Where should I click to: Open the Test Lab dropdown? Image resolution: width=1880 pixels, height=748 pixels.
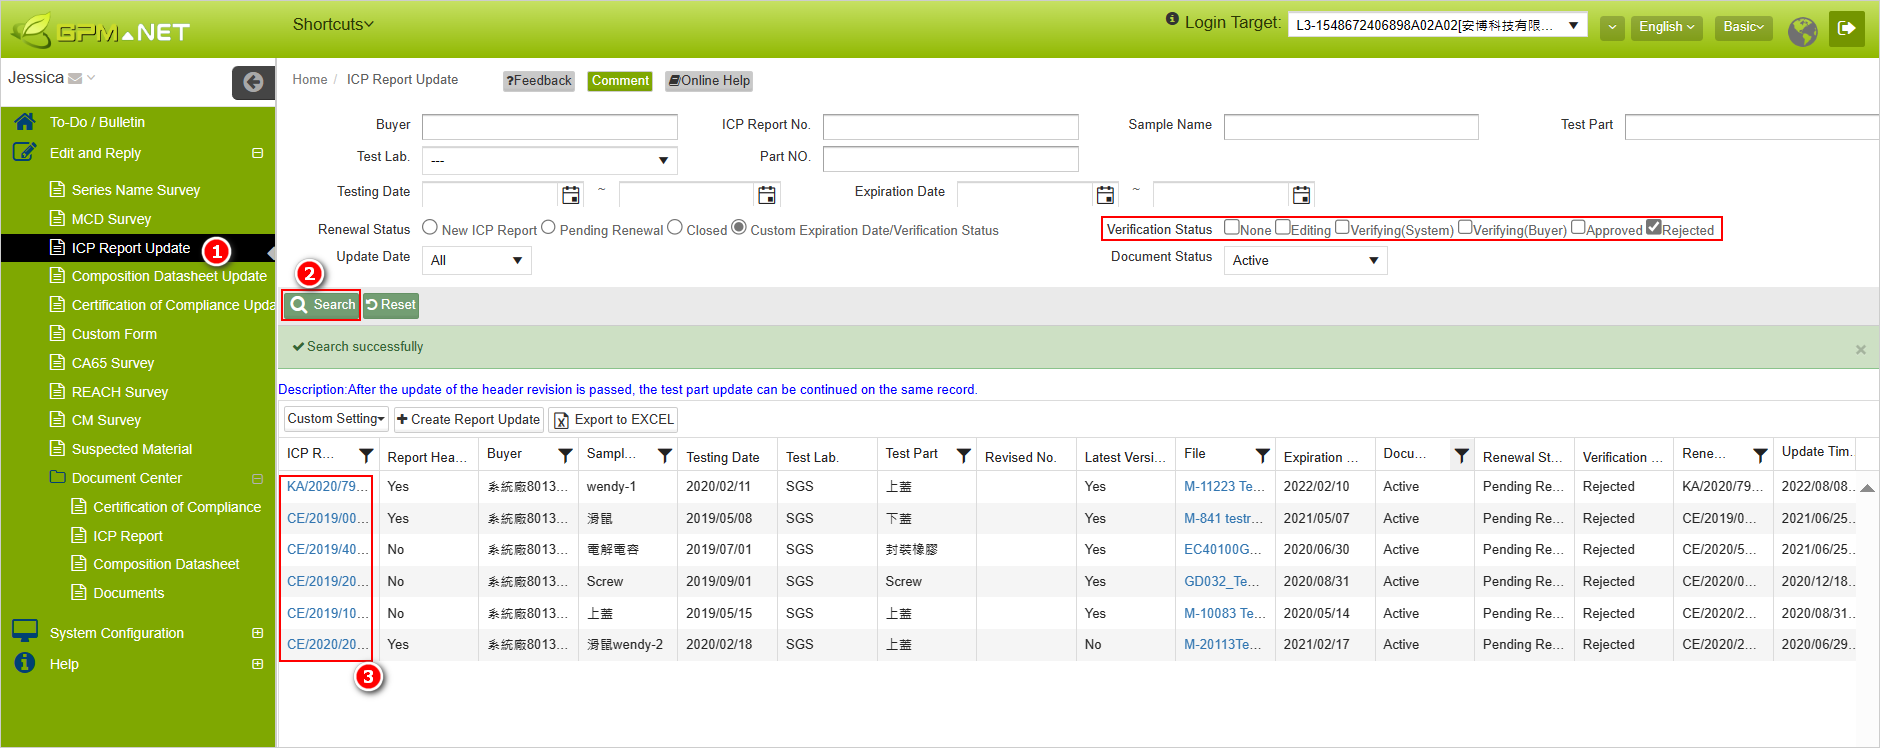pyautogui.click(x=550, y=160)
